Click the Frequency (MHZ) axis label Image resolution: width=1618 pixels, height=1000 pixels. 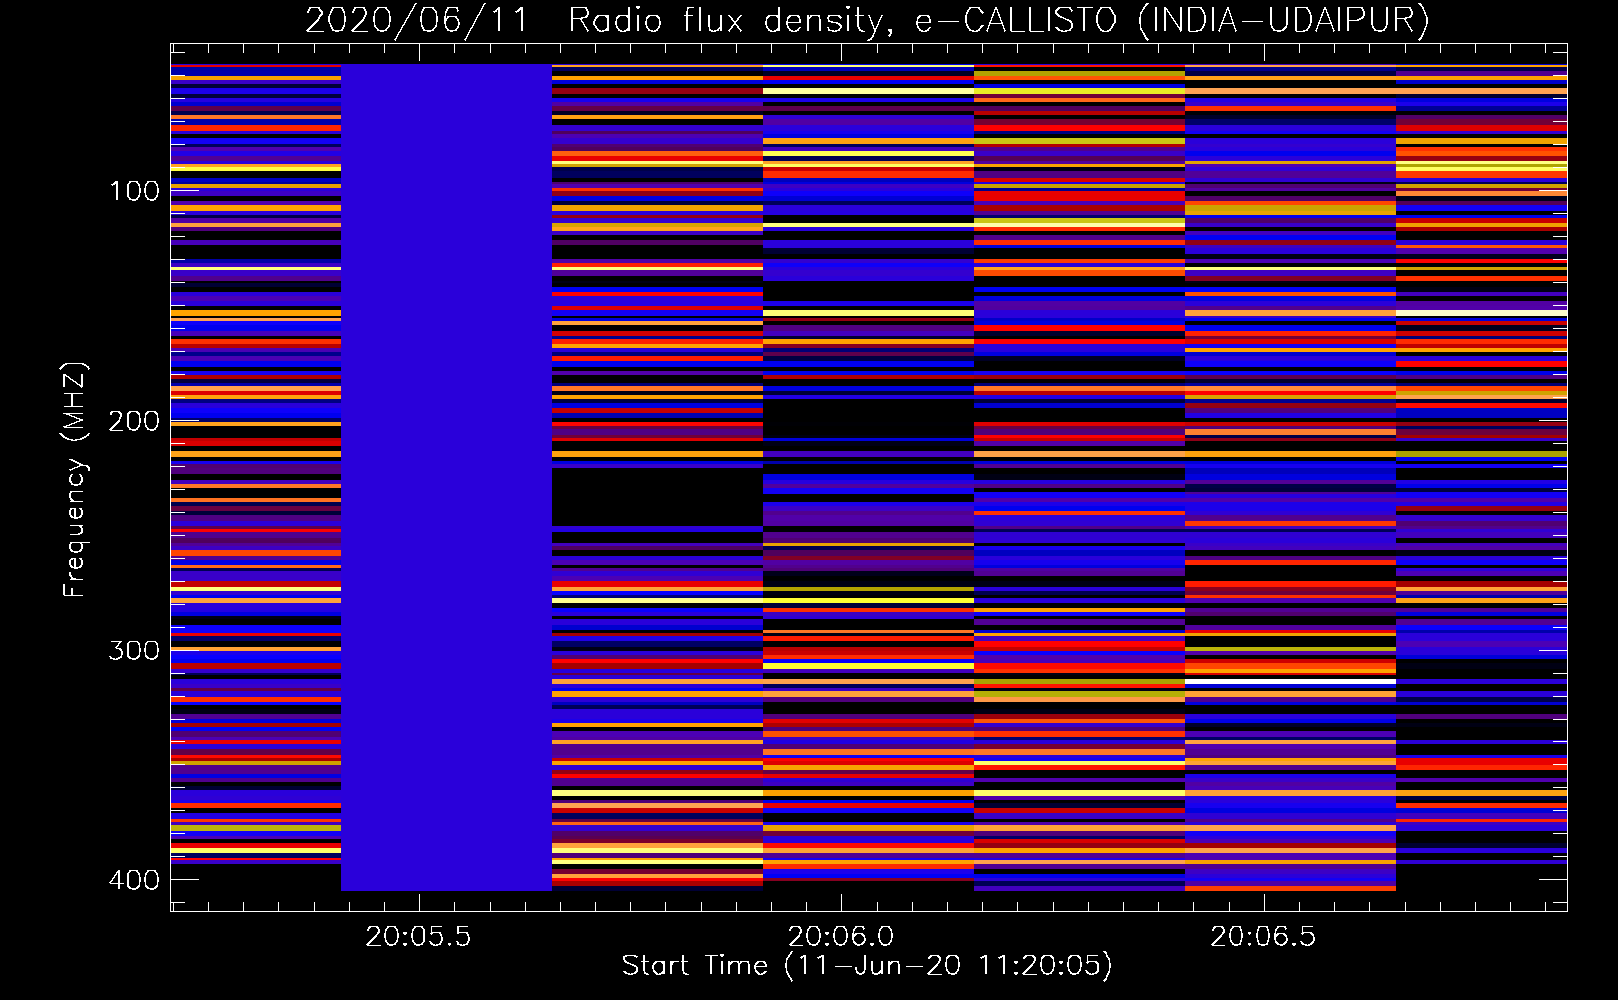[x=75, y=480]
